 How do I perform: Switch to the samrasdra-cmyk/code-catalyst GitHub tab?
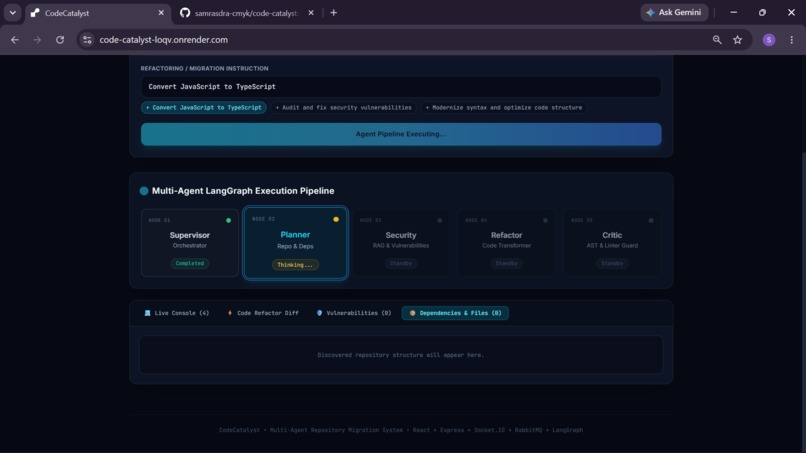point(247,13)
